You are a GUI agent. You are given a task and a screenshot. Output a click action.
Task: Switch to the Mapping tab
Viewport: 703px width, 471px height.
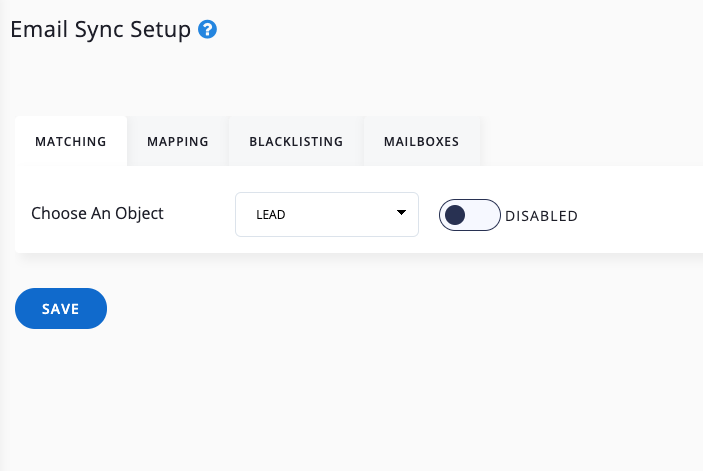coord(178,142)
